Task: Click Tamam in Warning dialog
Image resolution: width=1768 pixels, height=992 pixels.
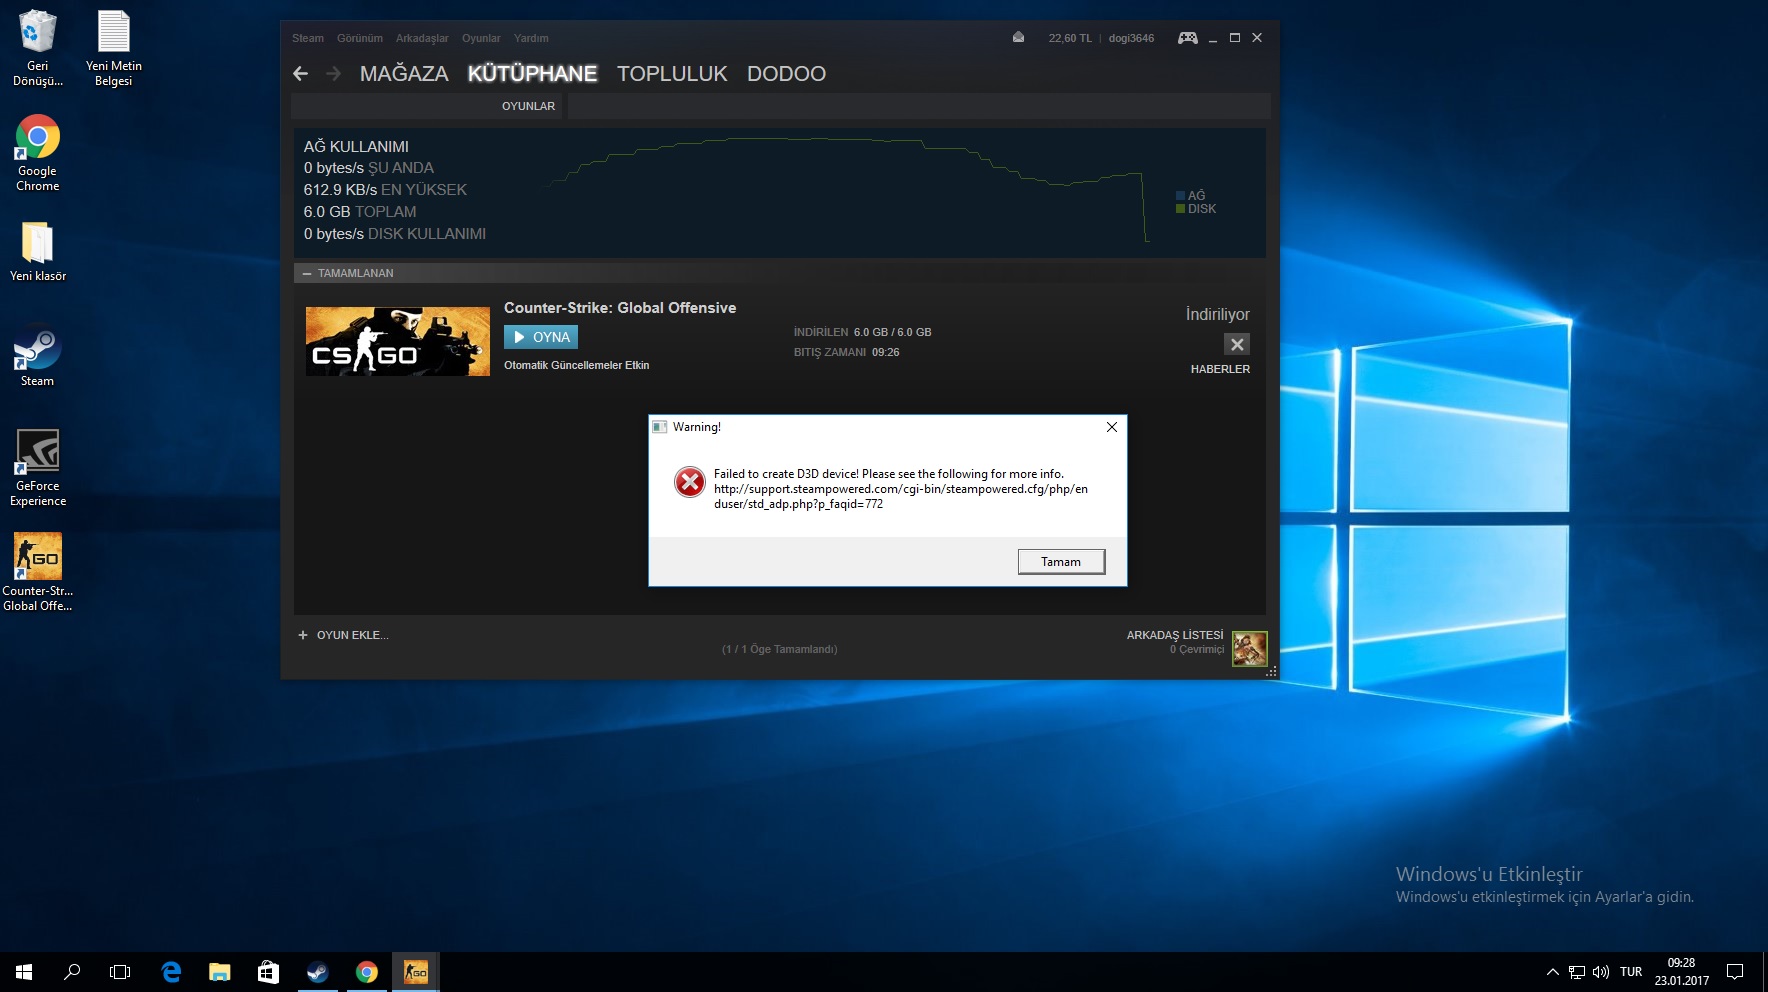Action: tap(1061, 562)
